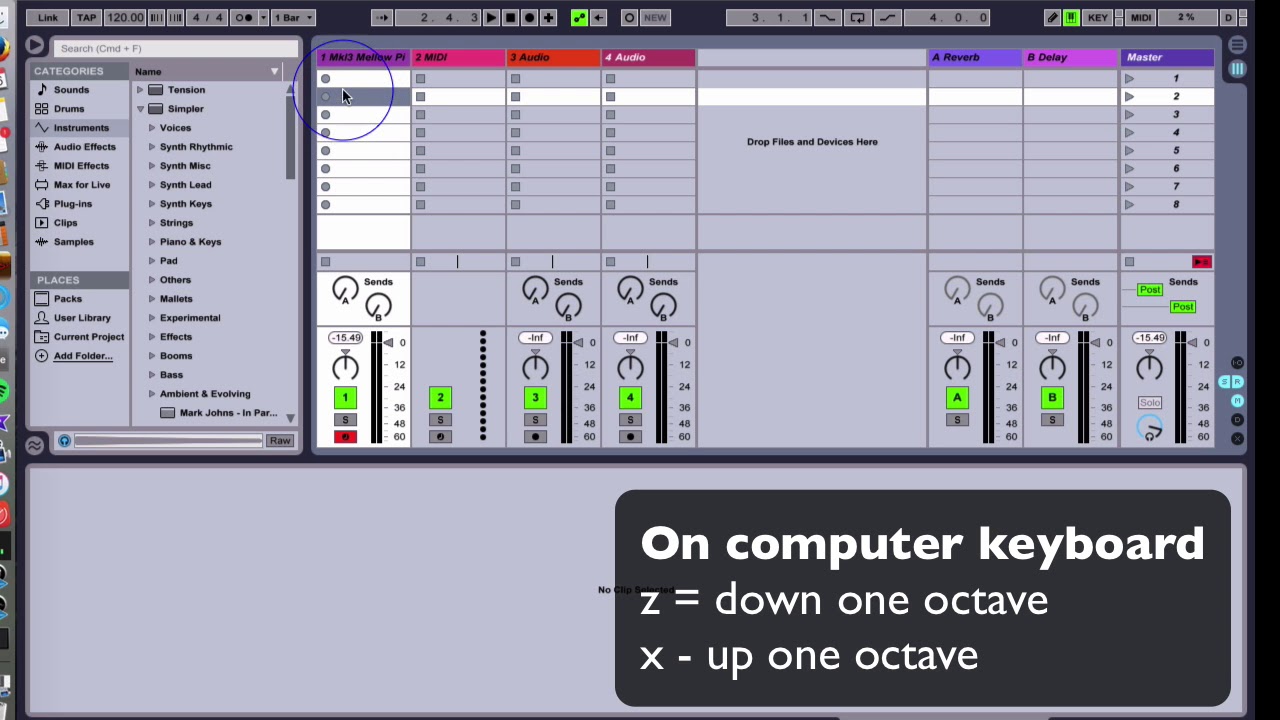Click the browser search field

pos(176,48)
